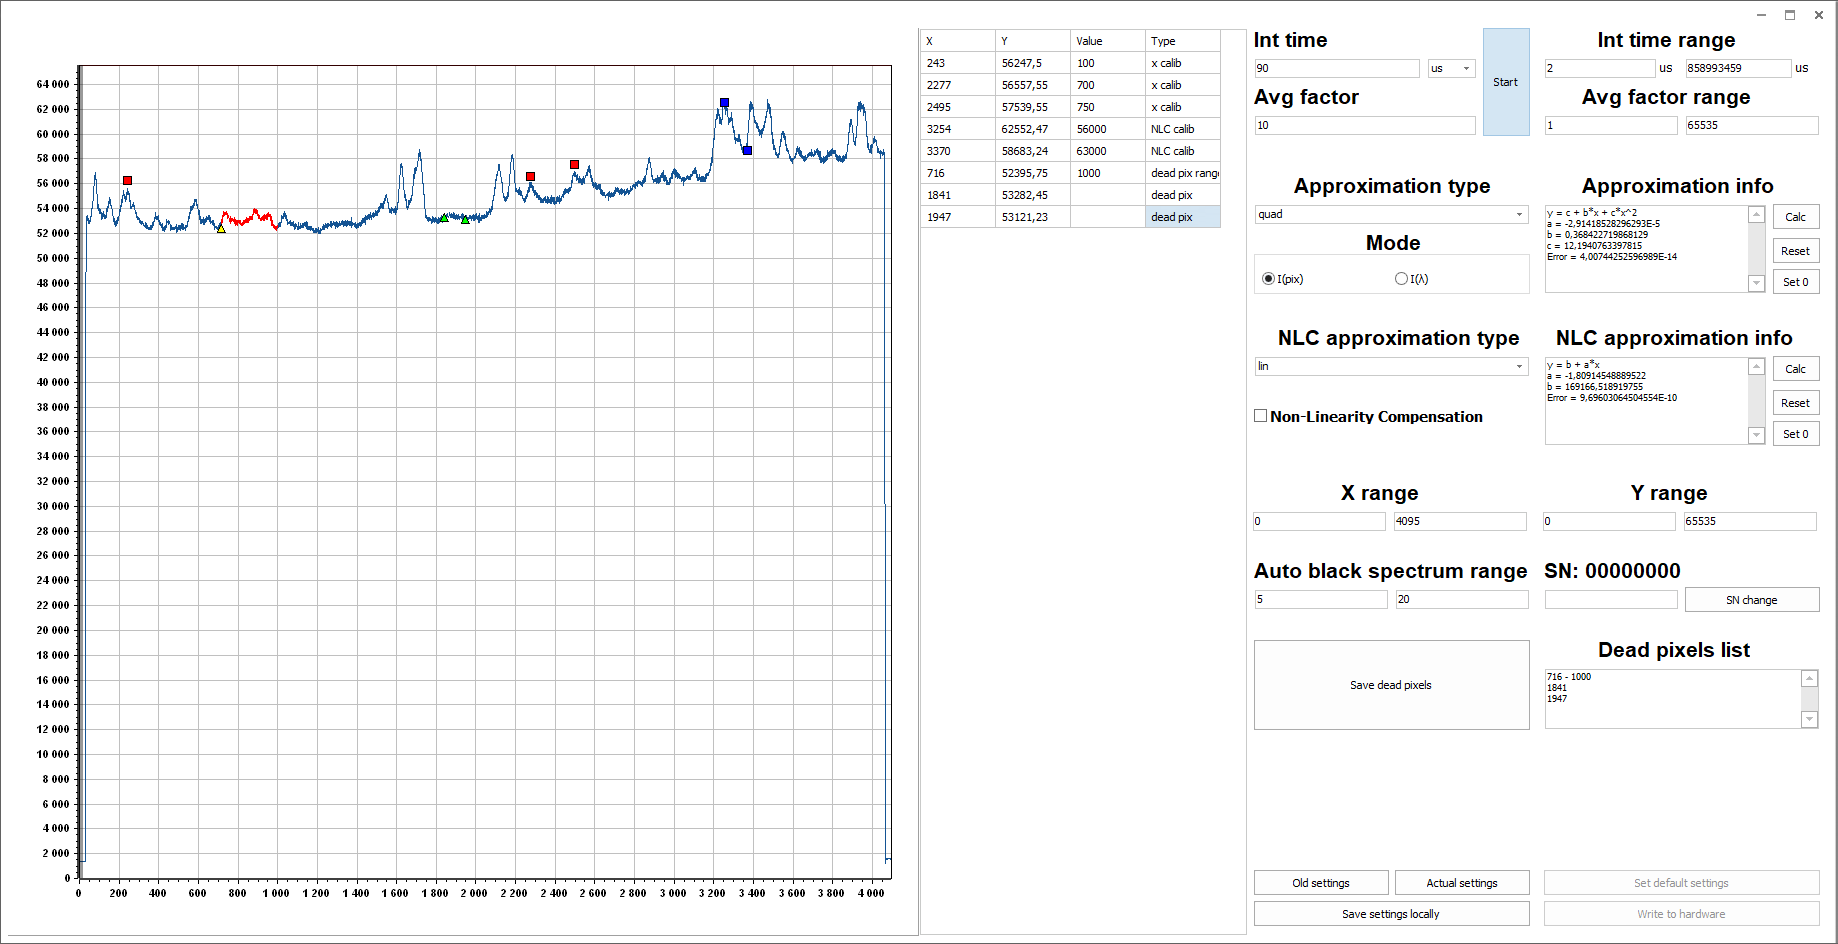
Task: Open the Int time unit dropdown
Action: tap(1451, 69)
